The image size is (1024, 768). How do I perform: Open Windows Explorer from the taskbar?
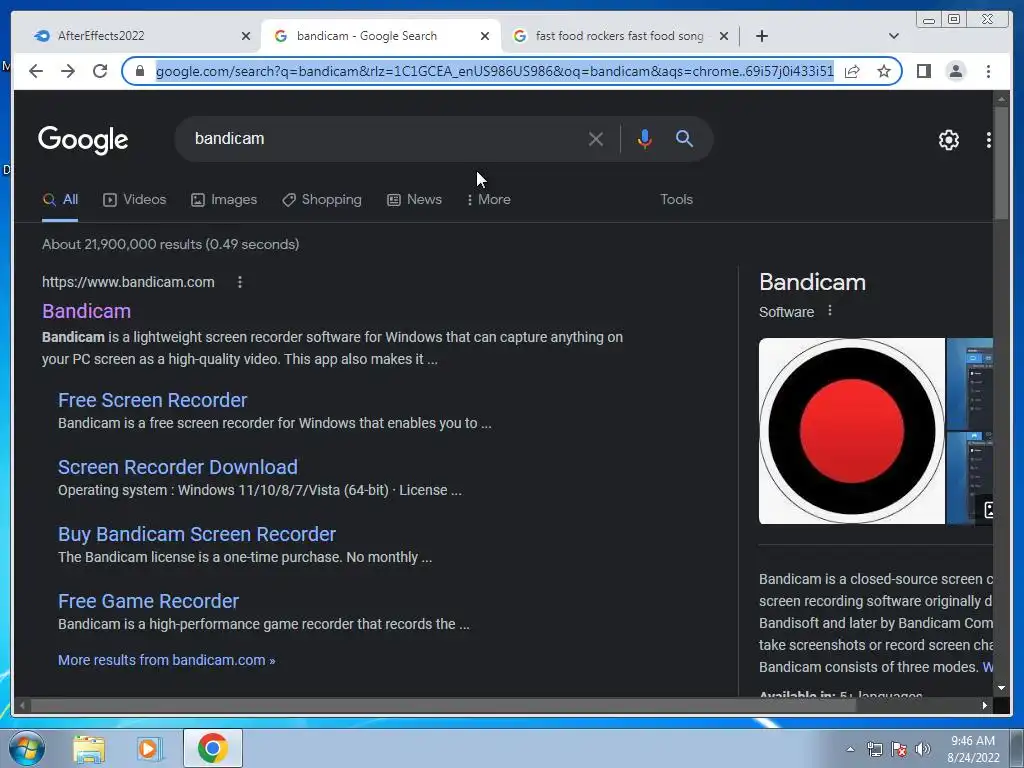point(89,748)
